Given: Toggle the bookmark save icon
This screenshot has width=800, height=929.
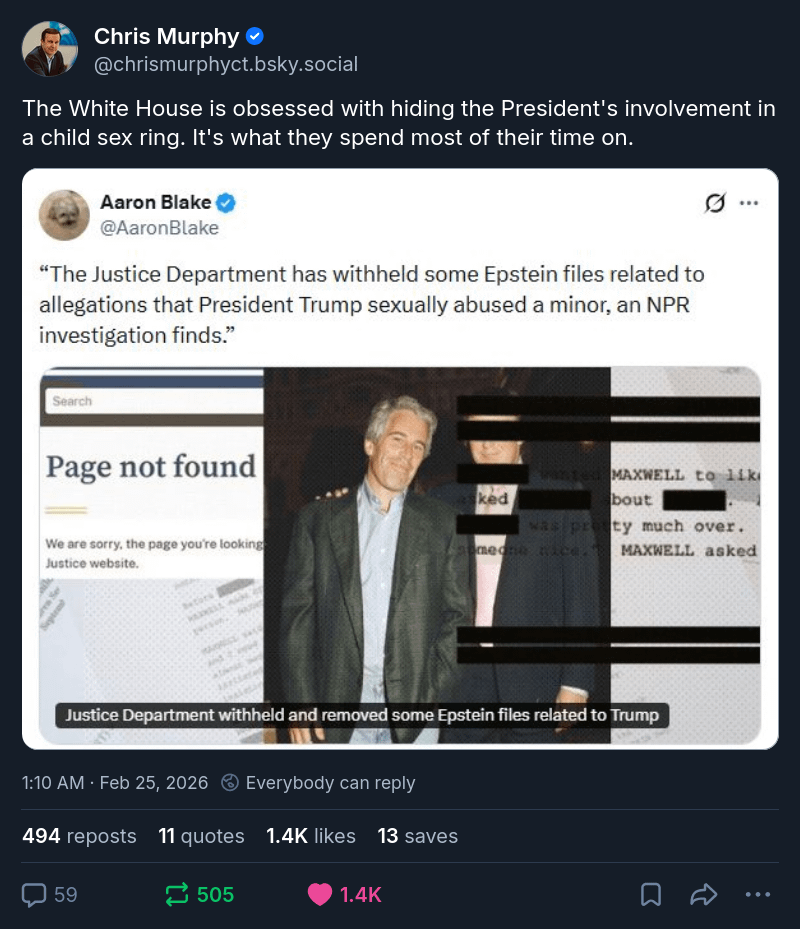Looking at the screenshot, I should (x=651, y=894).
